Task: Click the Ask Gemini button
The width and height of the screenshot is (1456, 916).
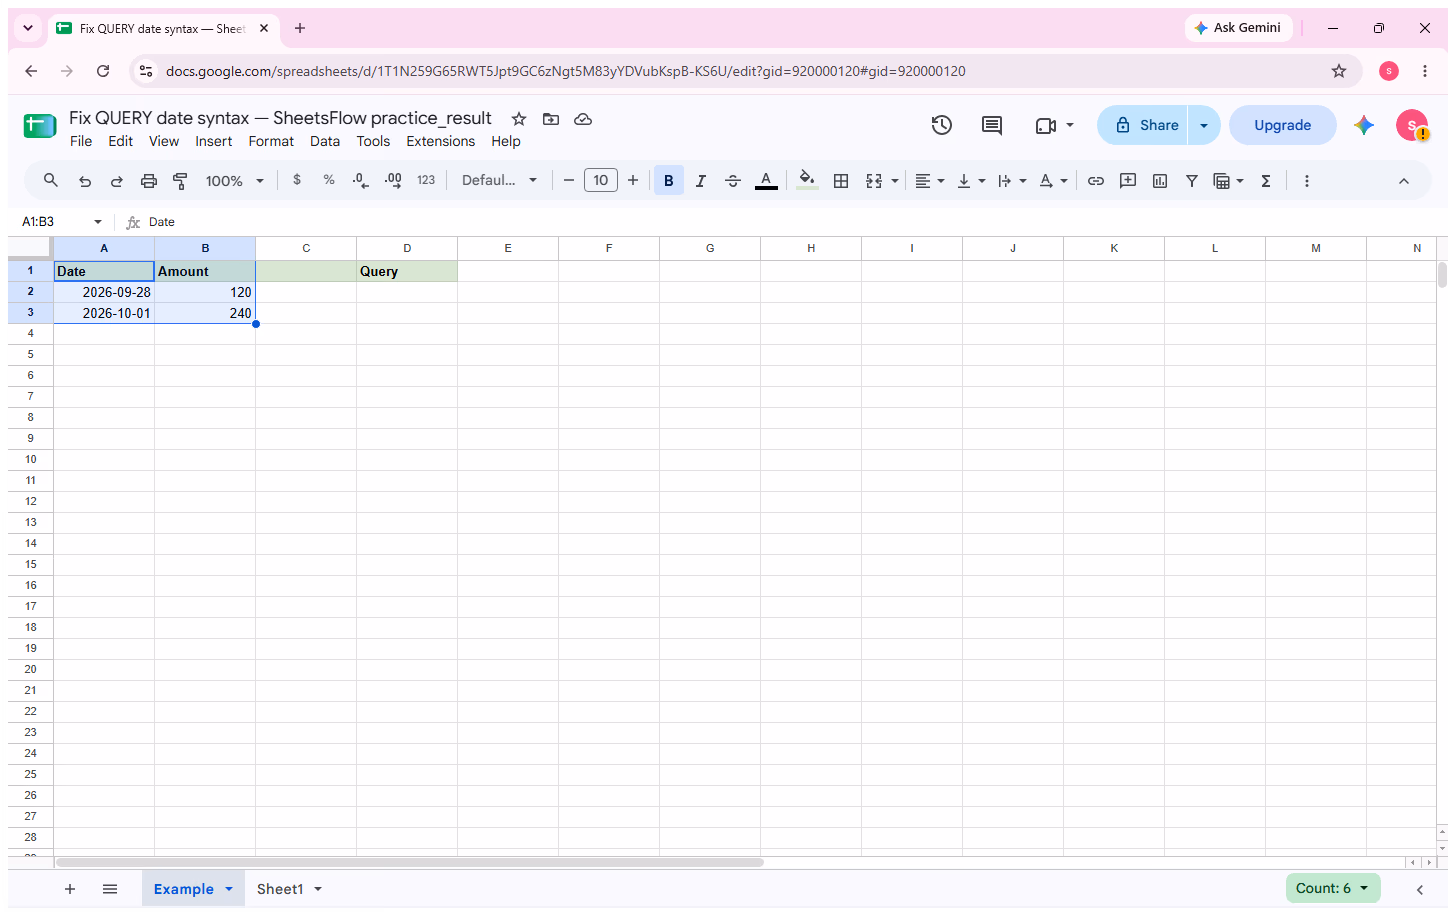Action: pyautogui.click(x=1238, y=28)
